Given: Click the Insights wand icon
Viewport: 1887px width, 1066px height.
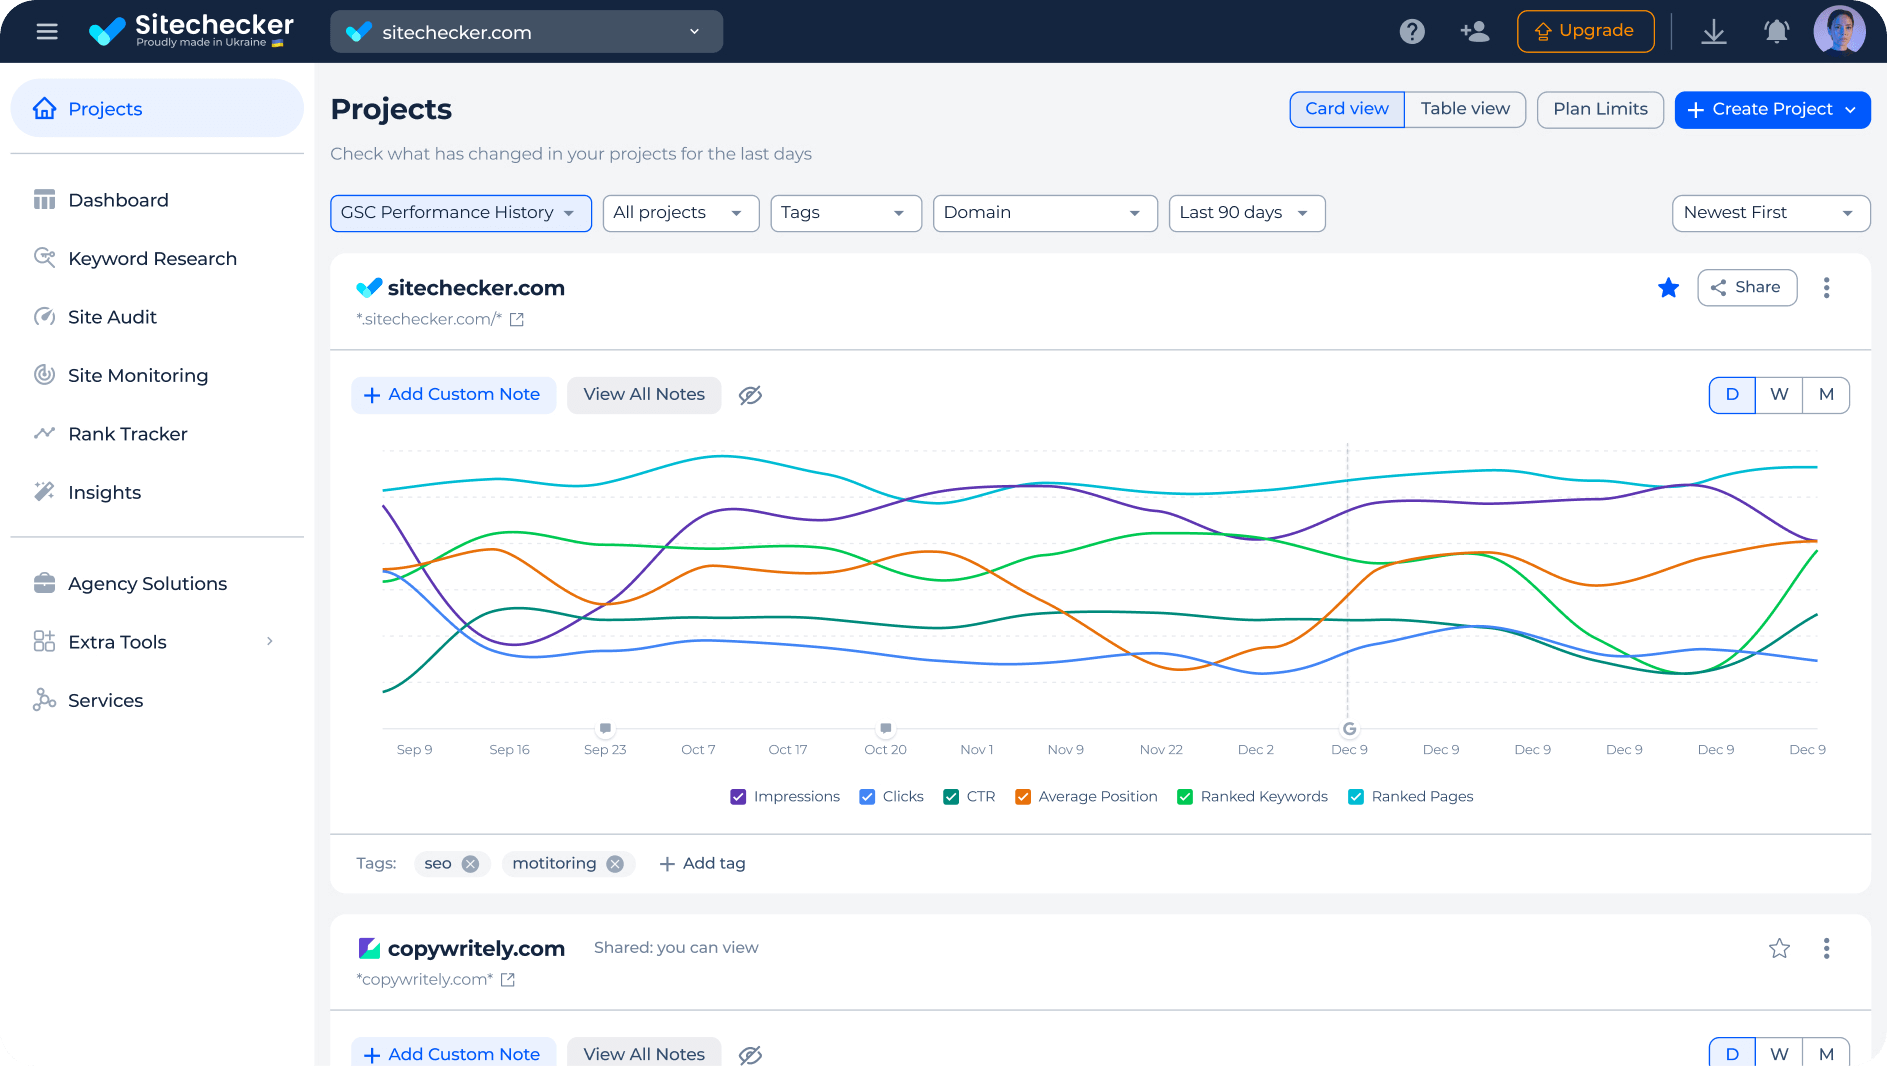Looking at the screenshot, I should tap(44, 491).
